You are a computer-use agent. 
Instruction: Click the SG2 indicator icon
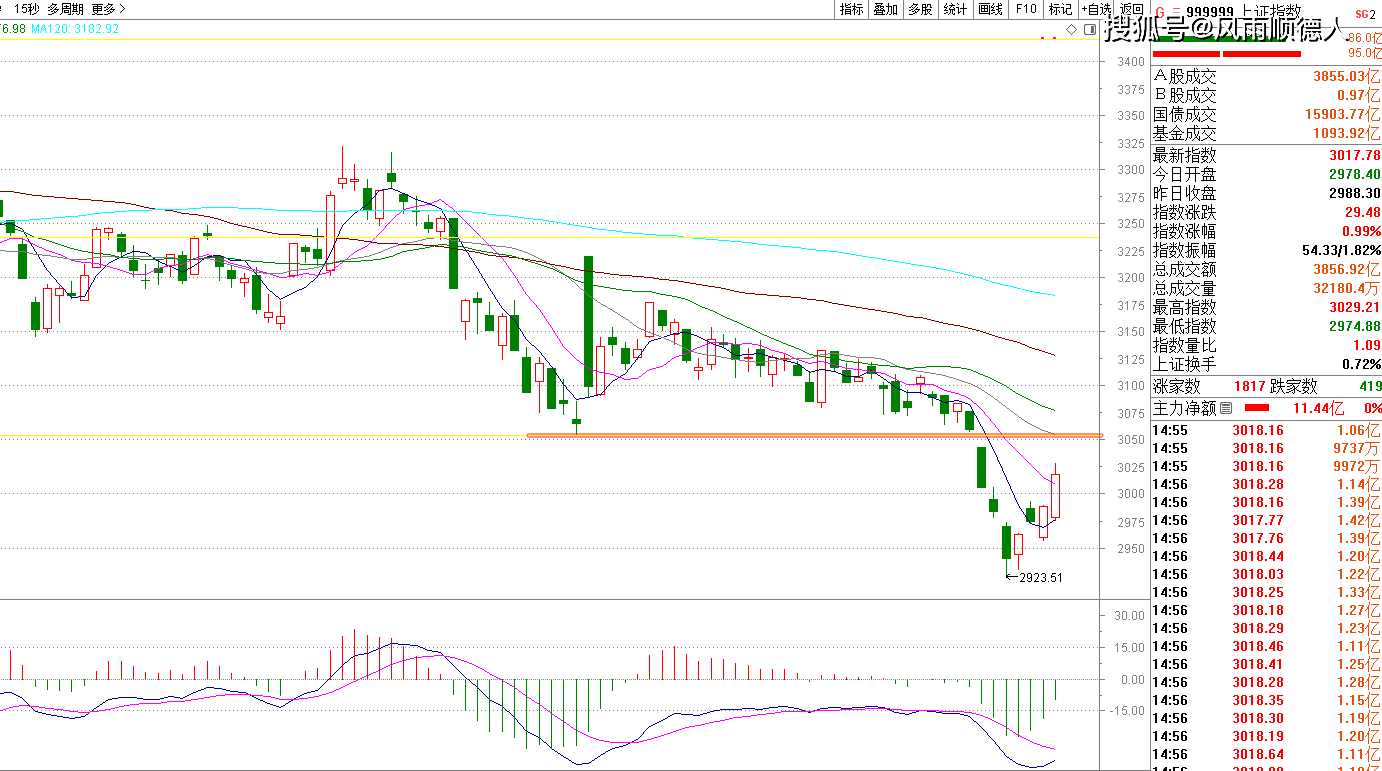click(1364, 13)
